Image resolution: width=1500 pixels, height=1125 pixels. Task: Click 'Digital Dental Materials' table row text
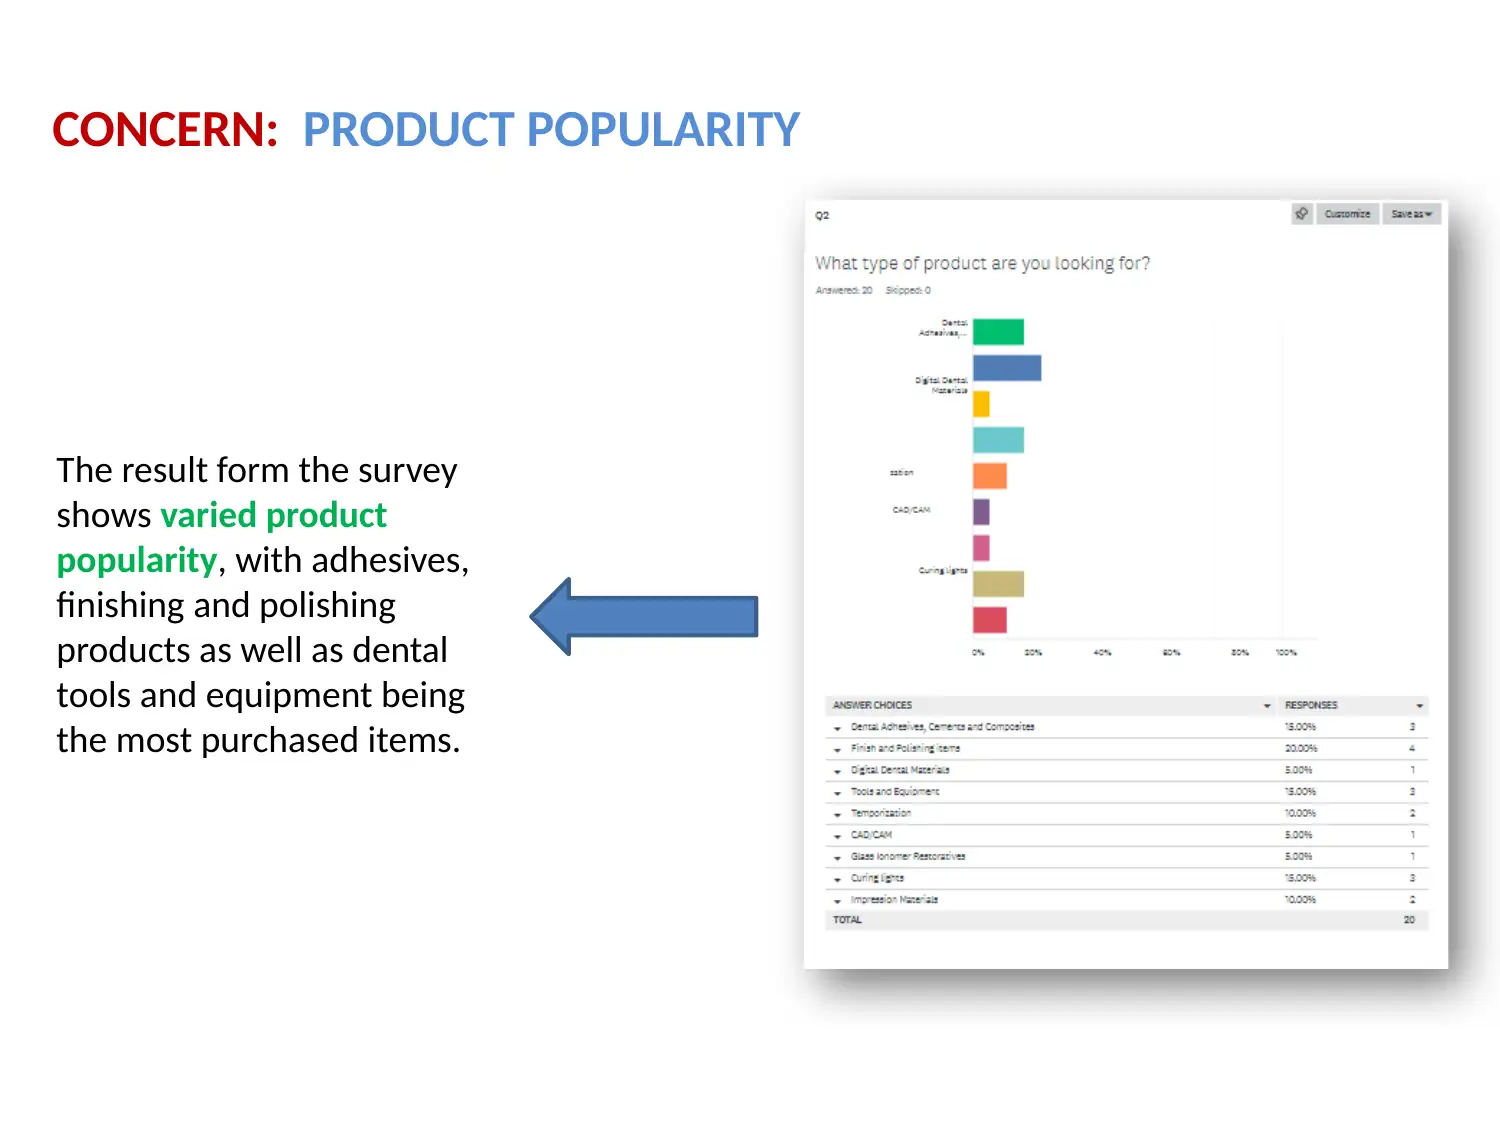pyautogui.click(x=900, y=770)
